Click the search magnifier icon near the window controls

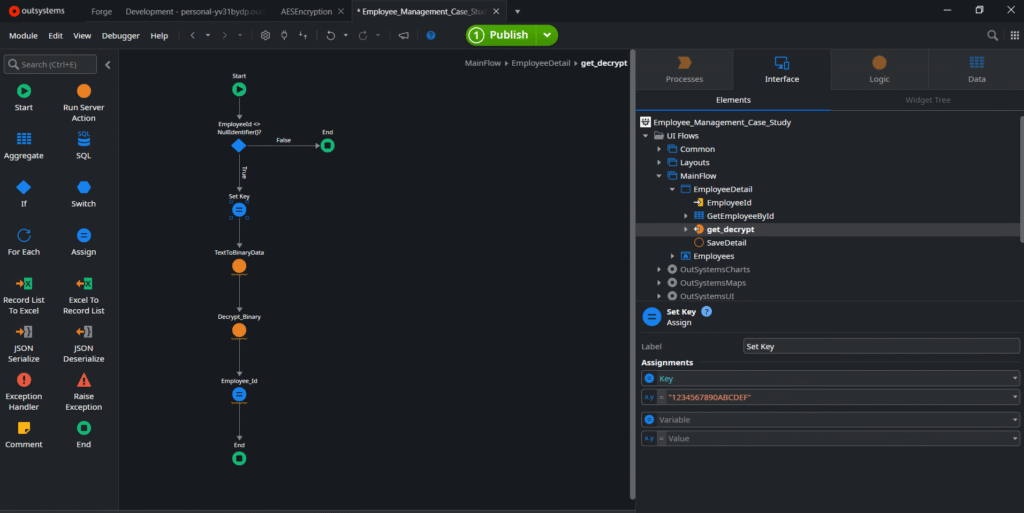click(992, 35)
